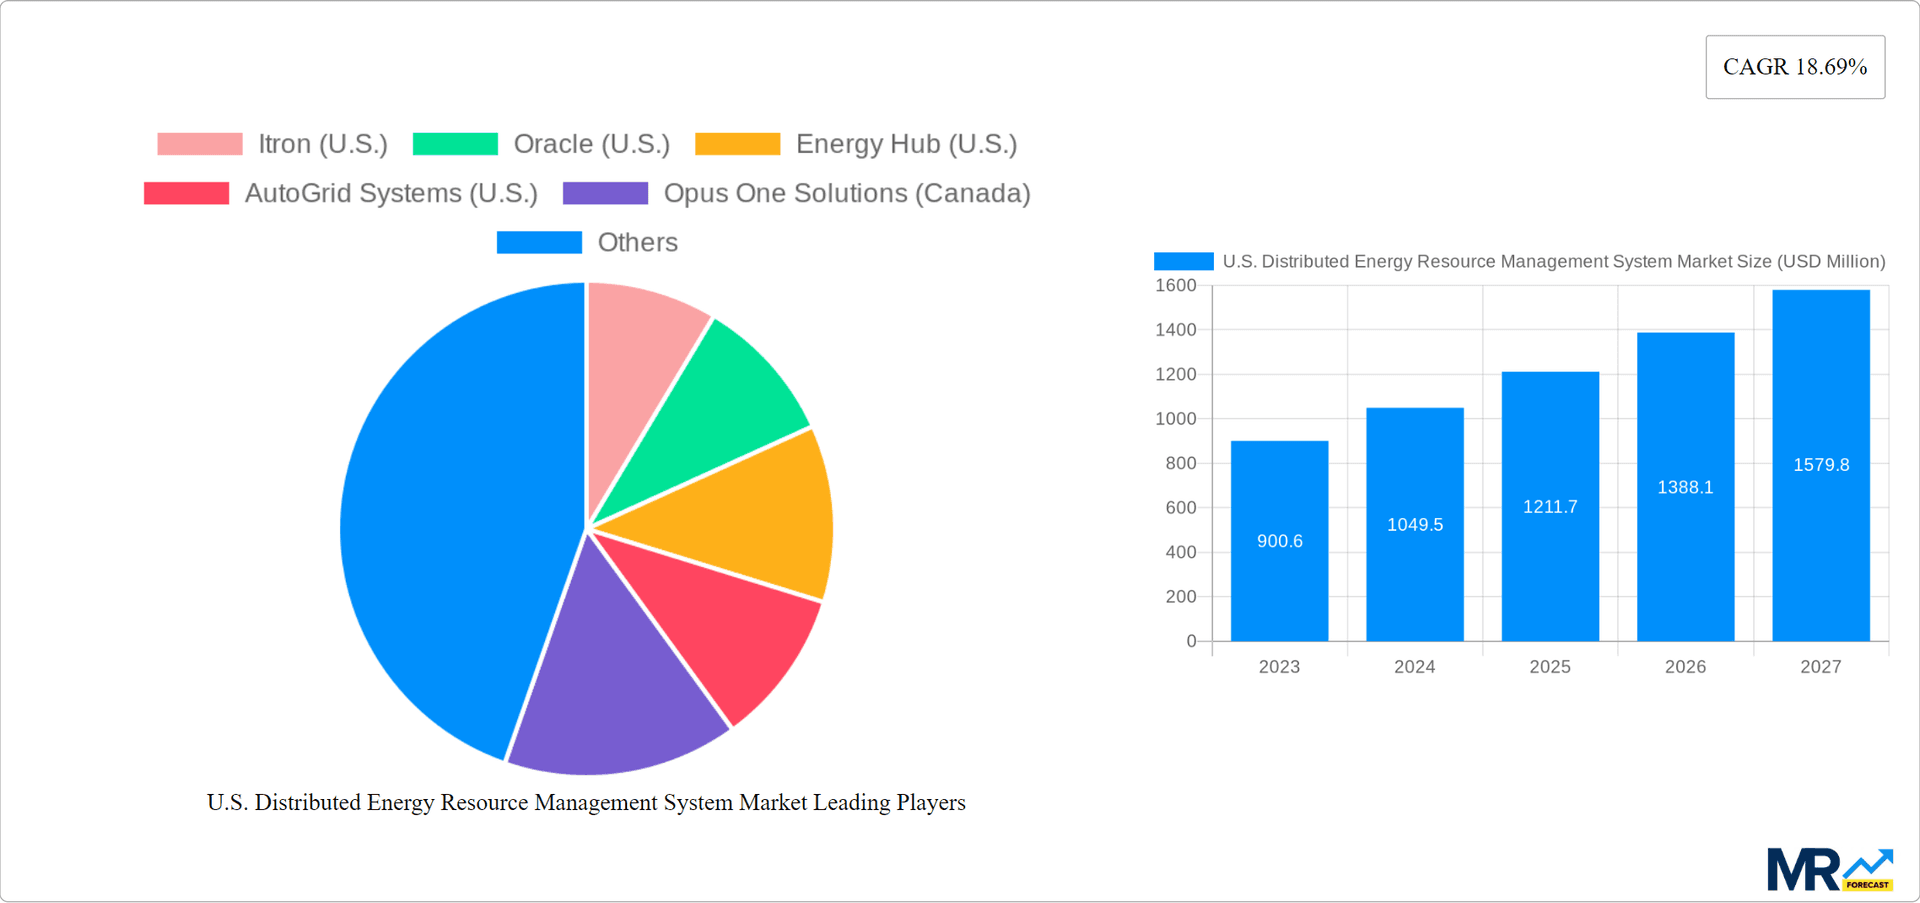Click the purple Opus One Solutions legend swatch
The image size is (1920, 903).
pos(605,192)
